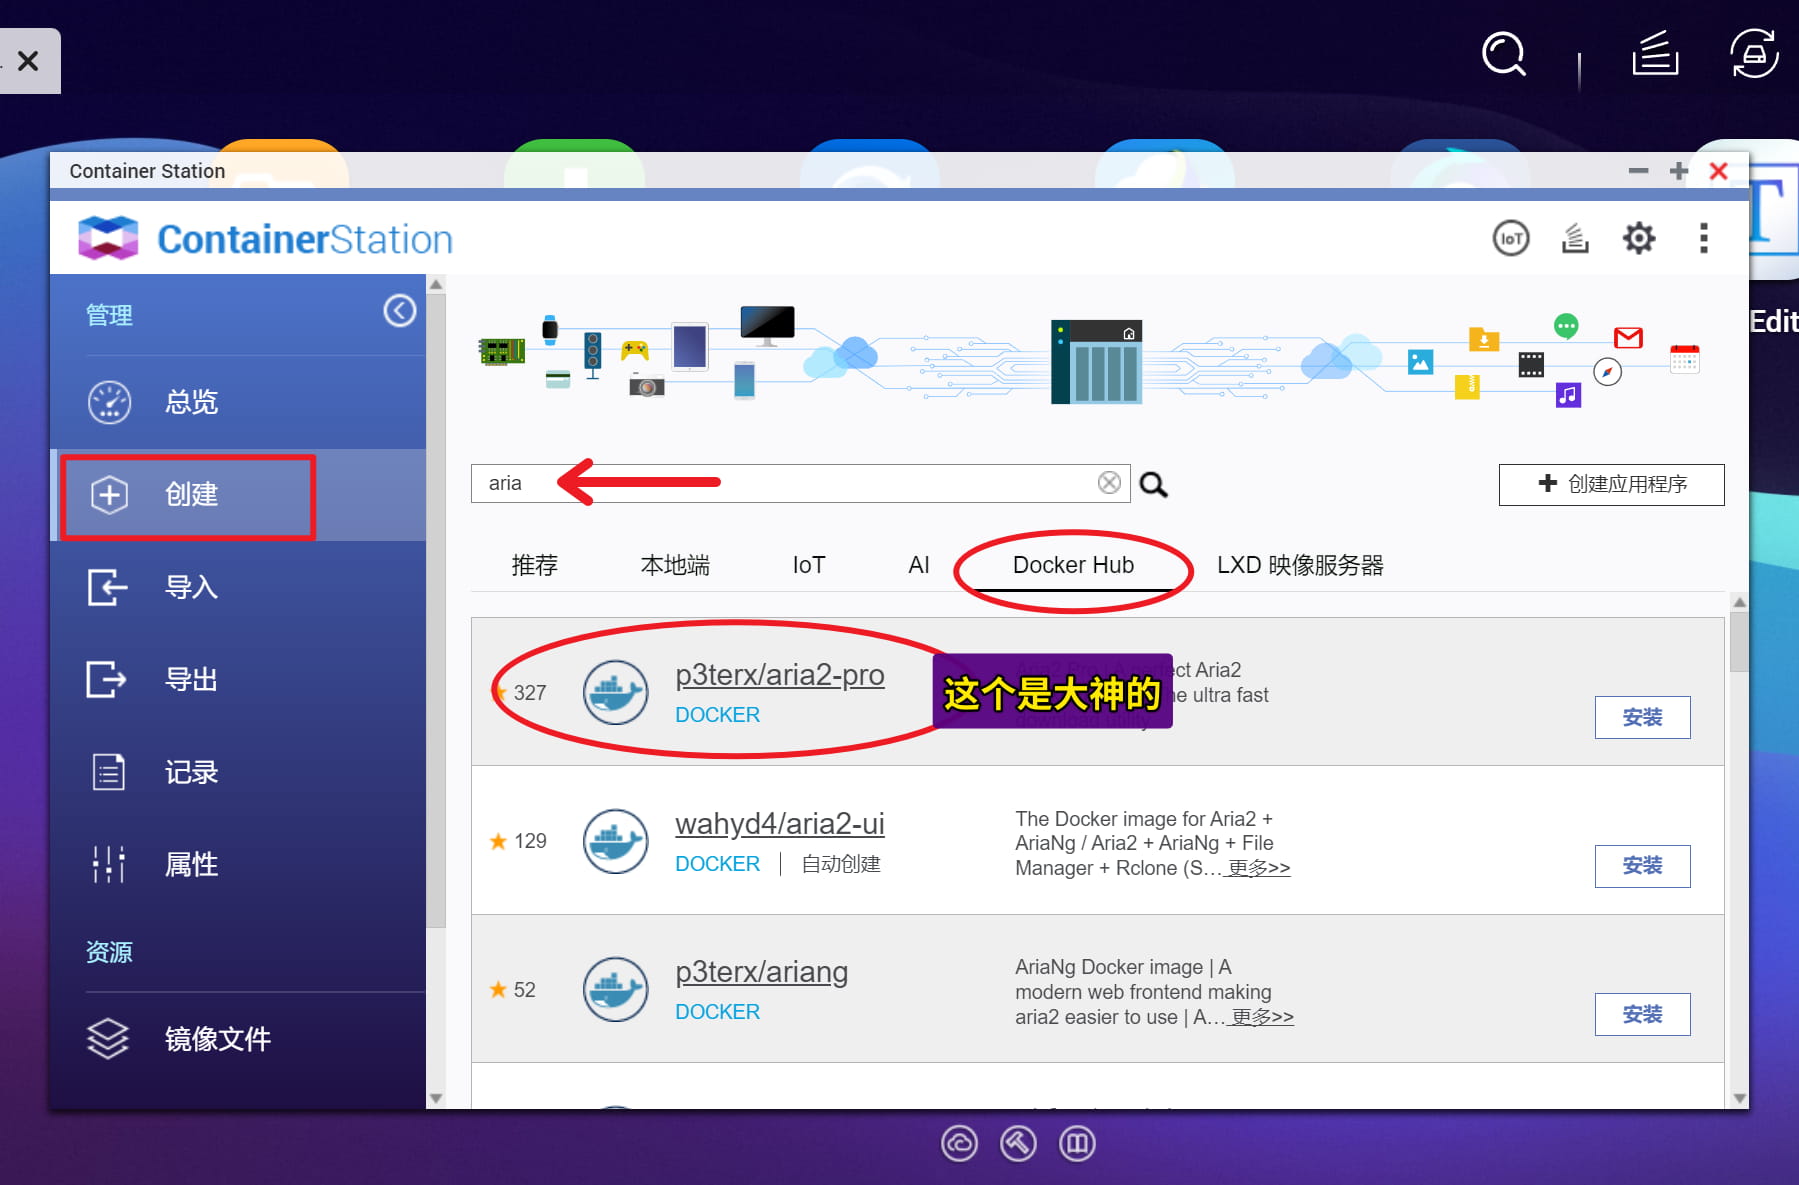Viewport: 1799px width, 1185px height.
Task: Open the 创建 create section
Action: (x=189, y=494)
